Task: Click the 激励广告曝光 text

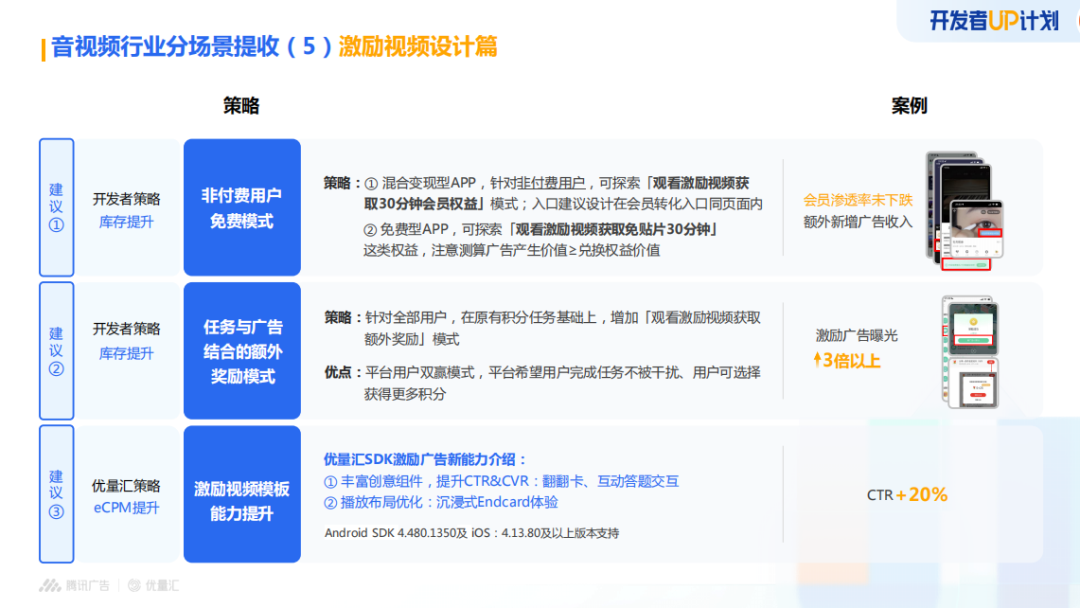Action: [857, 335]
